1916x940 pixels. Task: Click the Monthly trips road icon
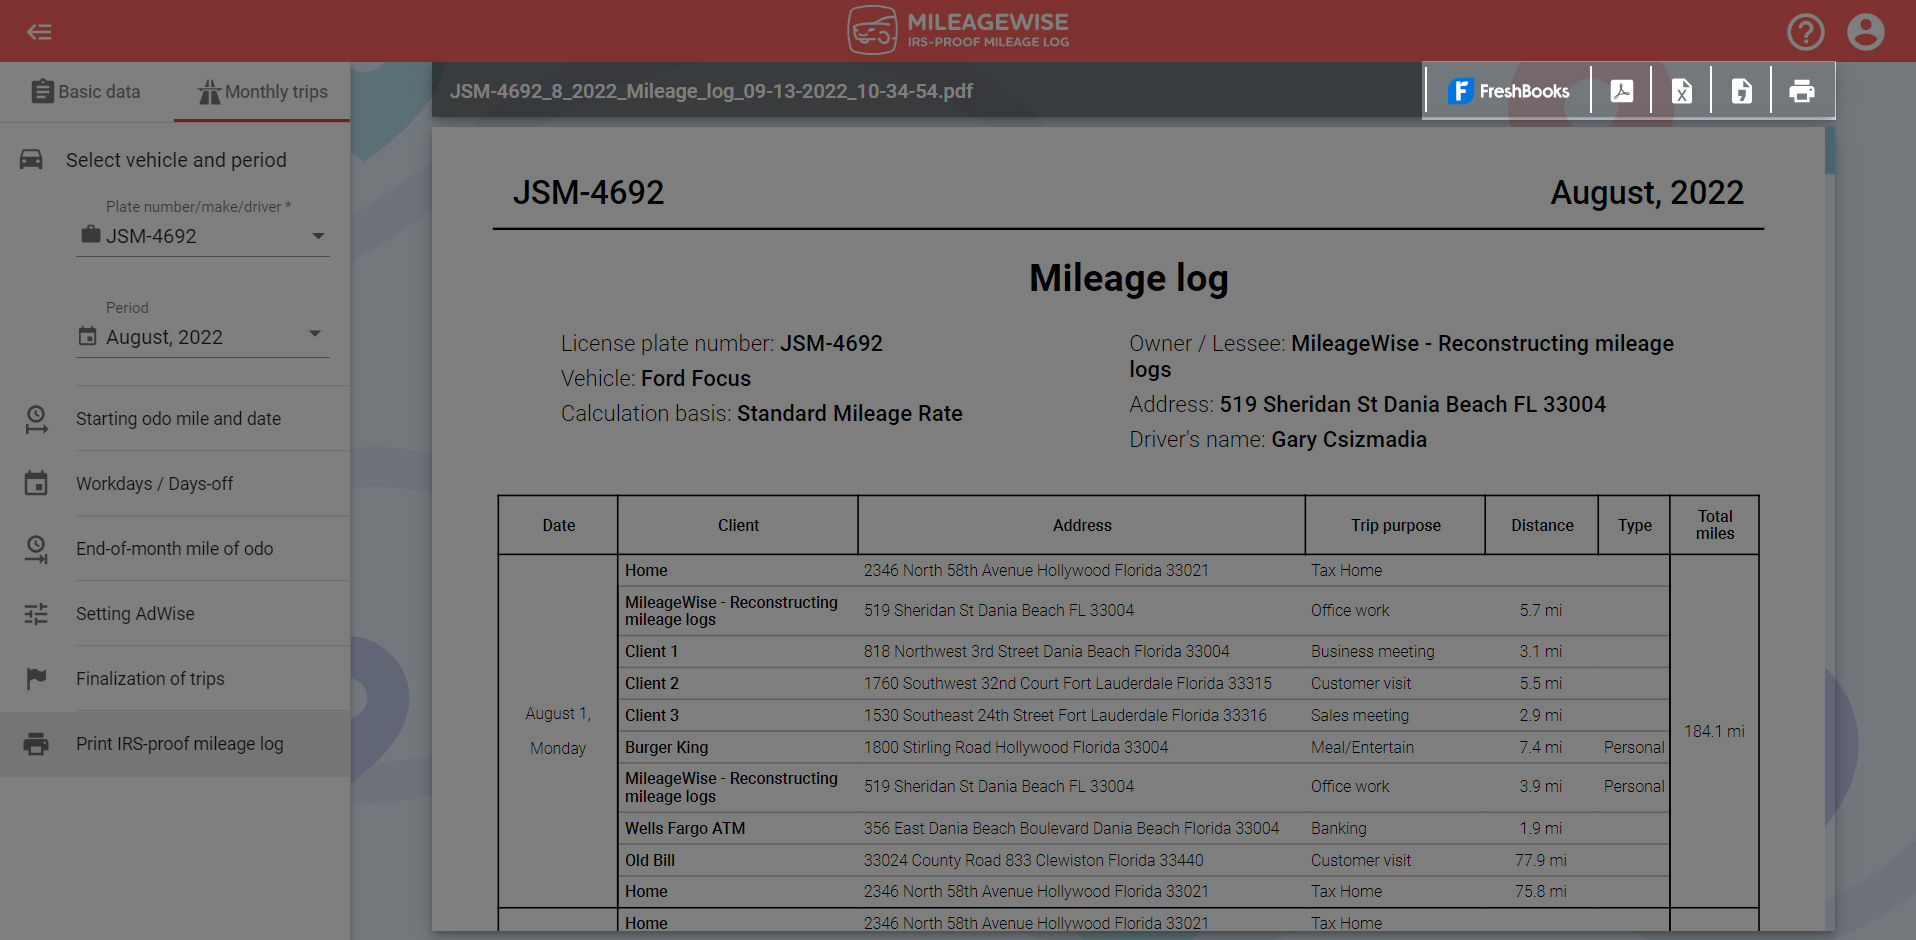pyautogui.click(x=209, y=92)
